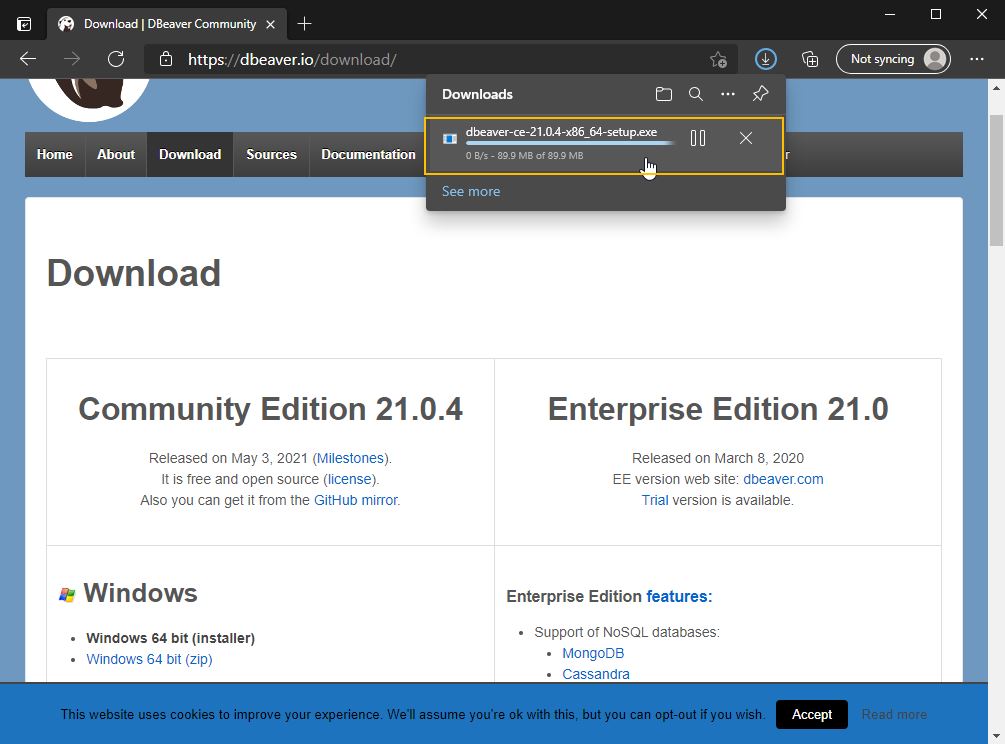The width and height of the screenshot is (1005, 744).
Task: Cancel the dbeaver-ce setup download
Action: [746, 138]
